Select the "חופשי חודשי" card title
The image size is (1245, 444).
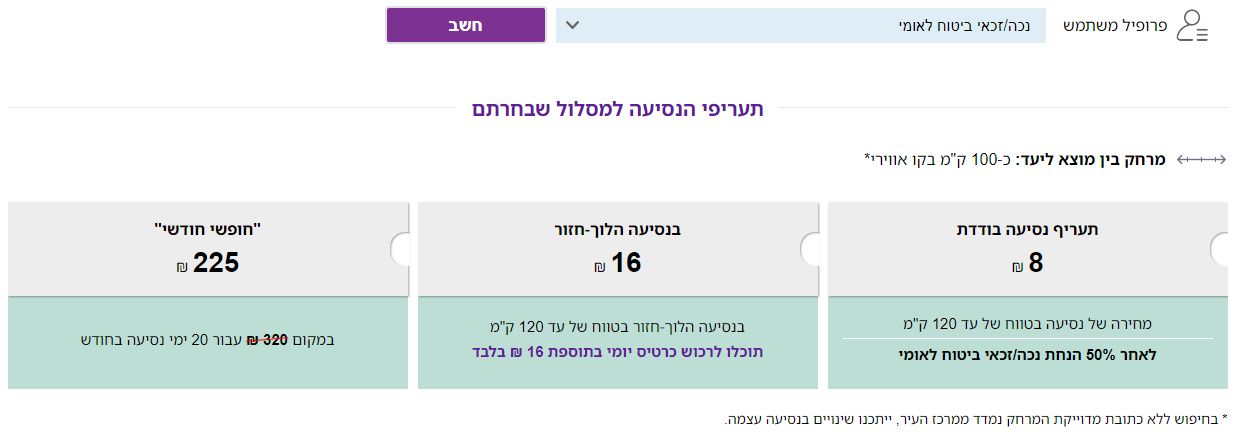208,229
